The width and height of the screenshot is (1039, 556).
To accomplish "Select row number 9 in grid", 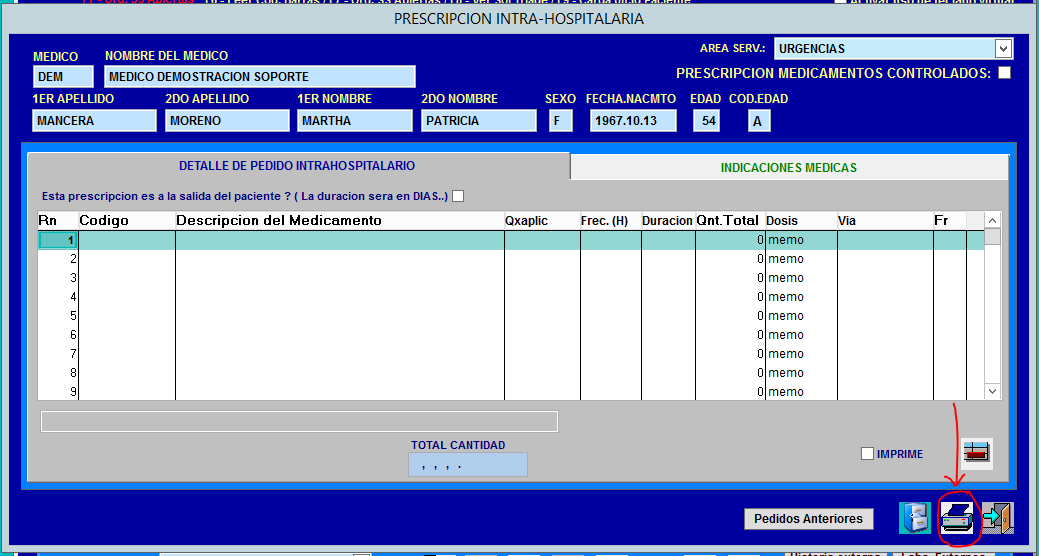I will click(x=58, y=392).
